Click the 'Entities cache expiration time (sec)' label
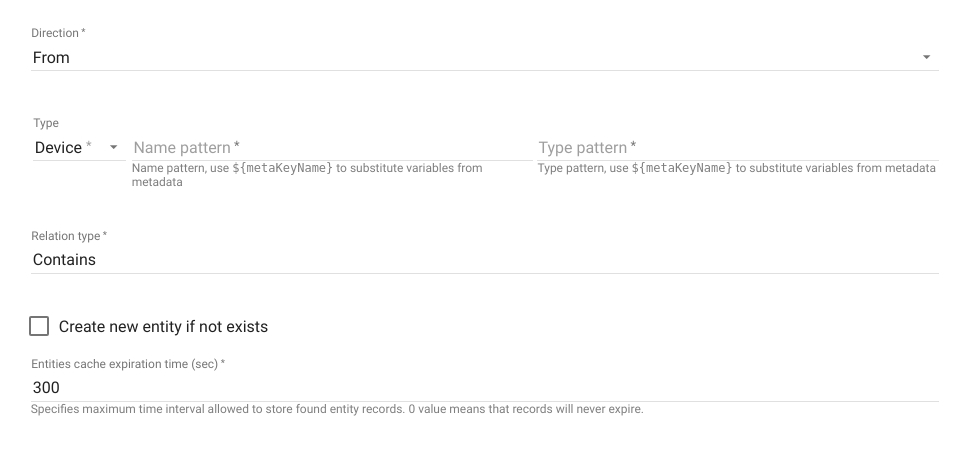This screenshot has width=970, height=450. tap(128, 362)
